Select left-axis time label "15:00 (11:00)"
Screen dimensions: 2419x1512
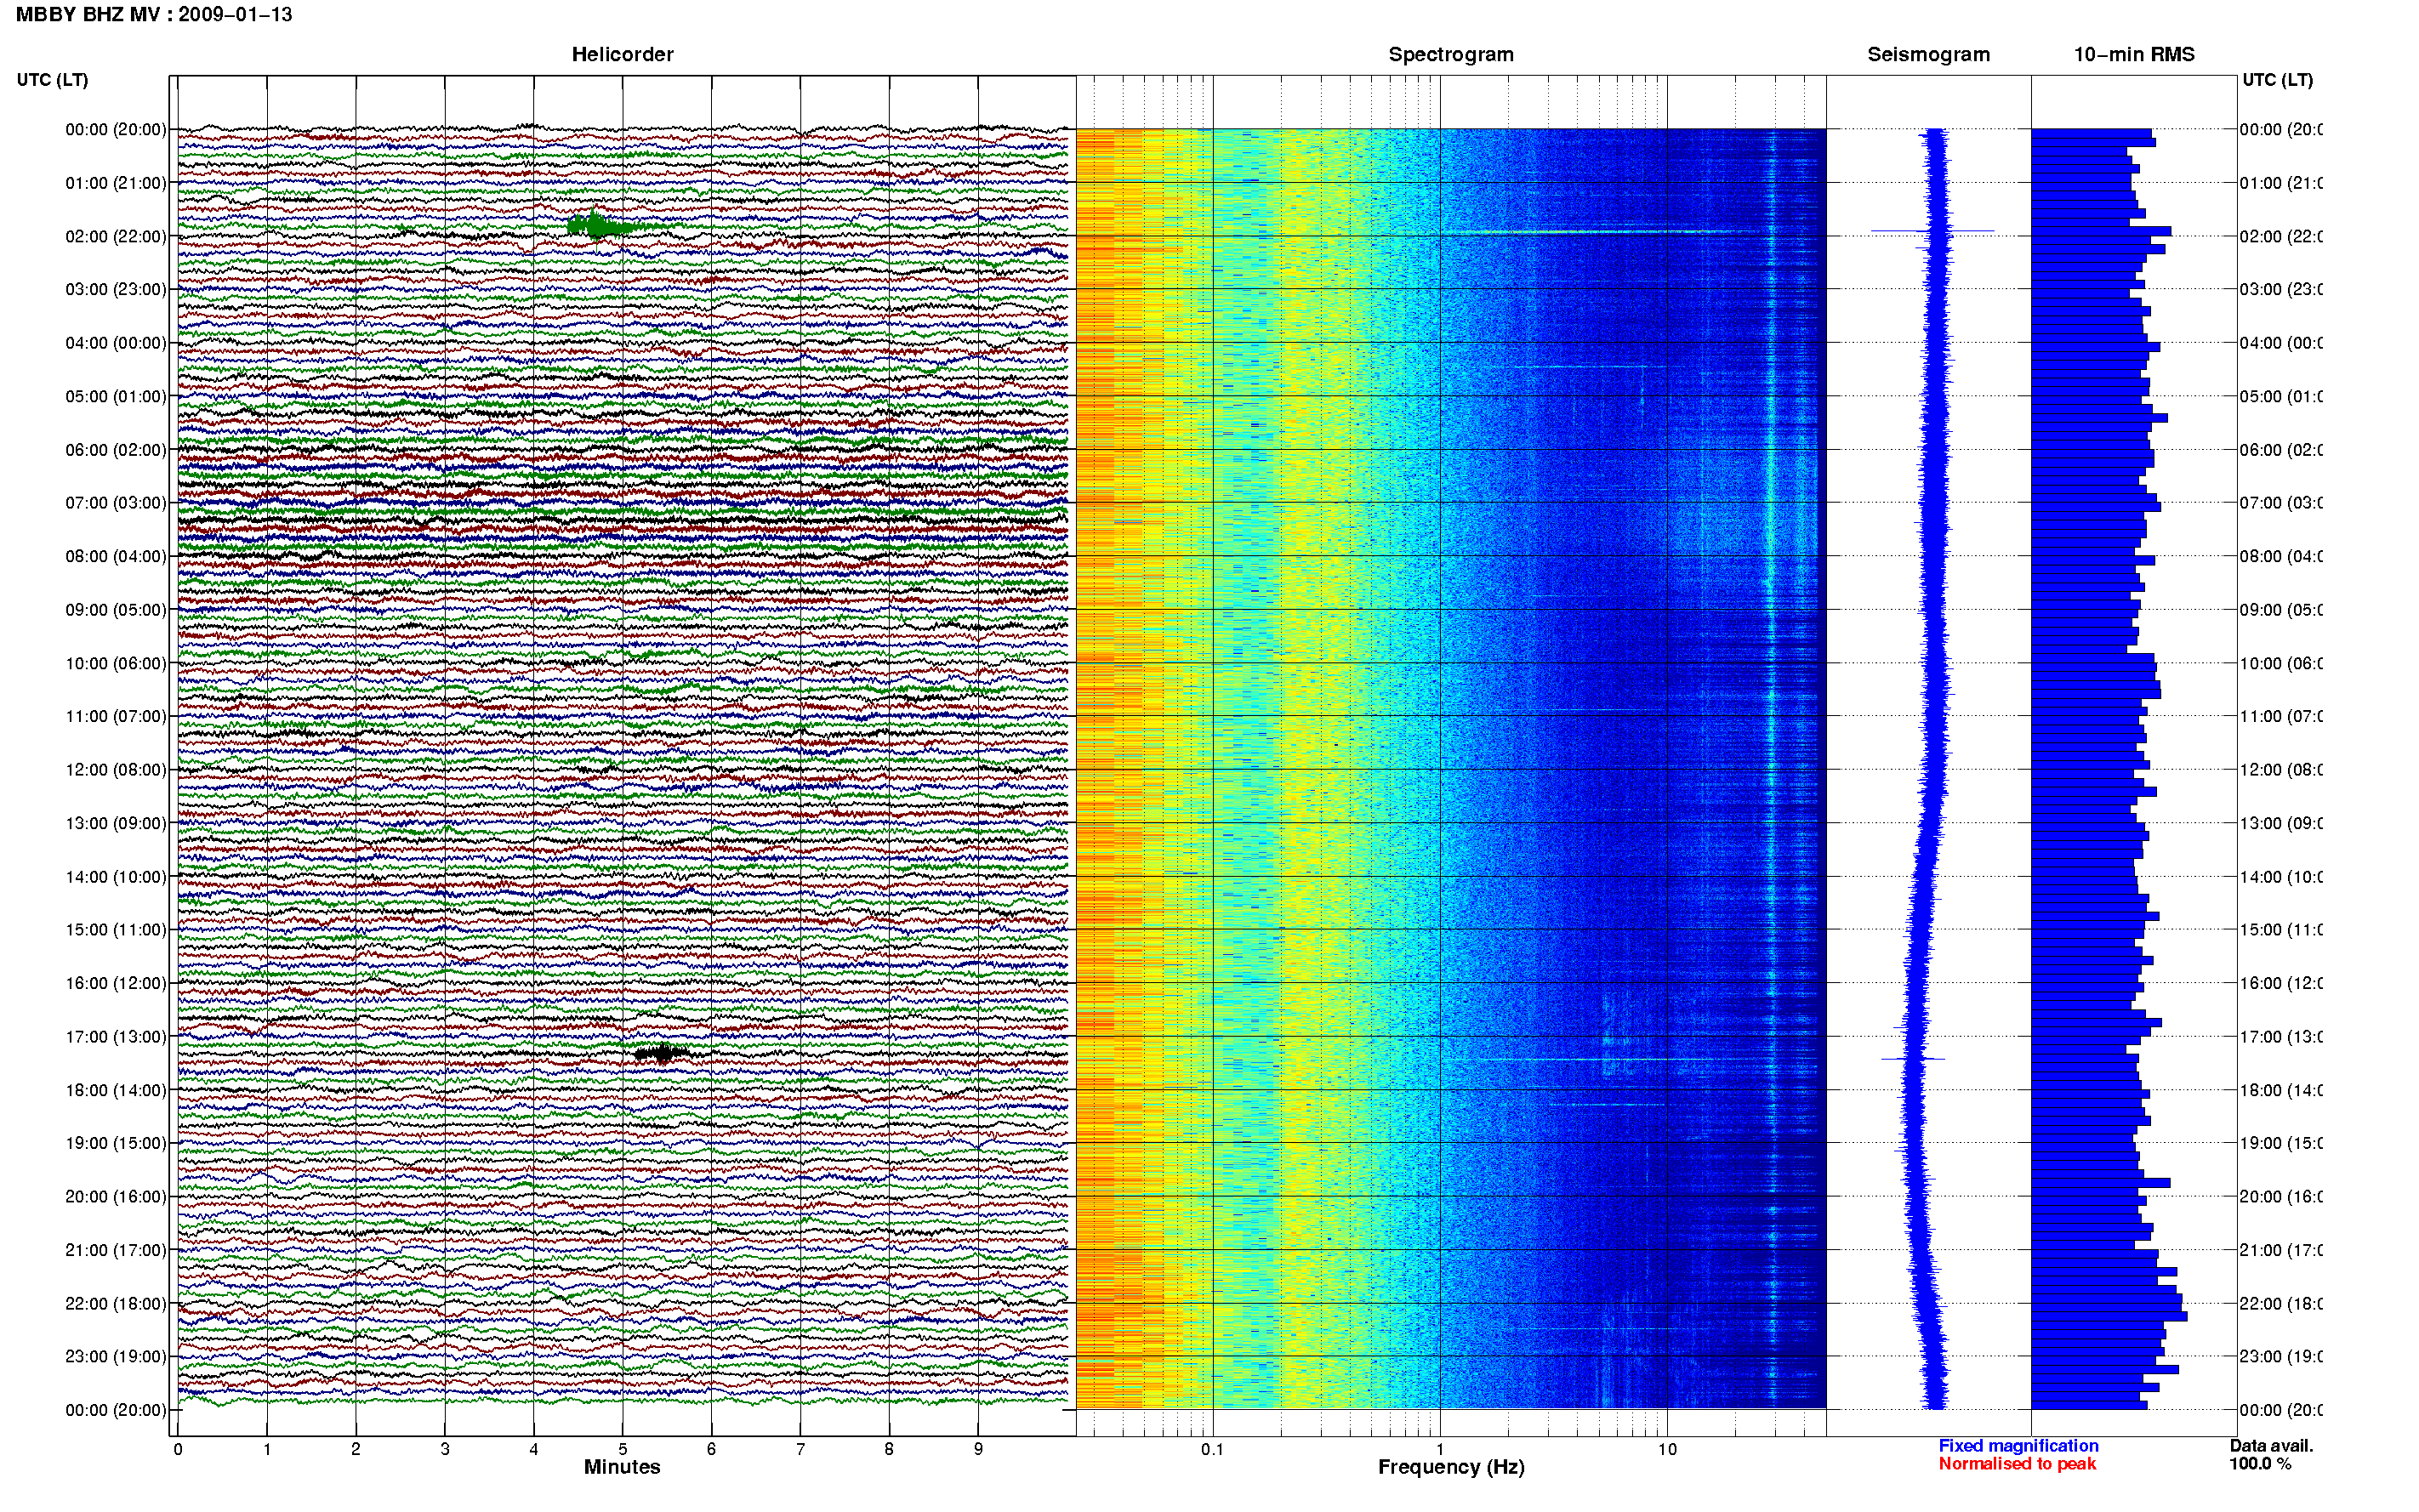[x=116, y=930]
